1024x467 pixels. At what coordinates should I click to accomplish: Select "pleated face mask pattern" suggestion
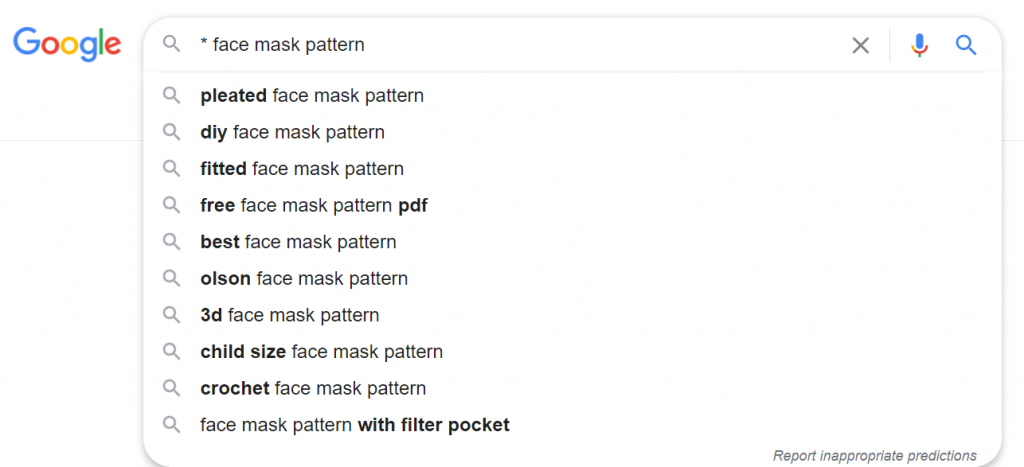coord(312,96)
